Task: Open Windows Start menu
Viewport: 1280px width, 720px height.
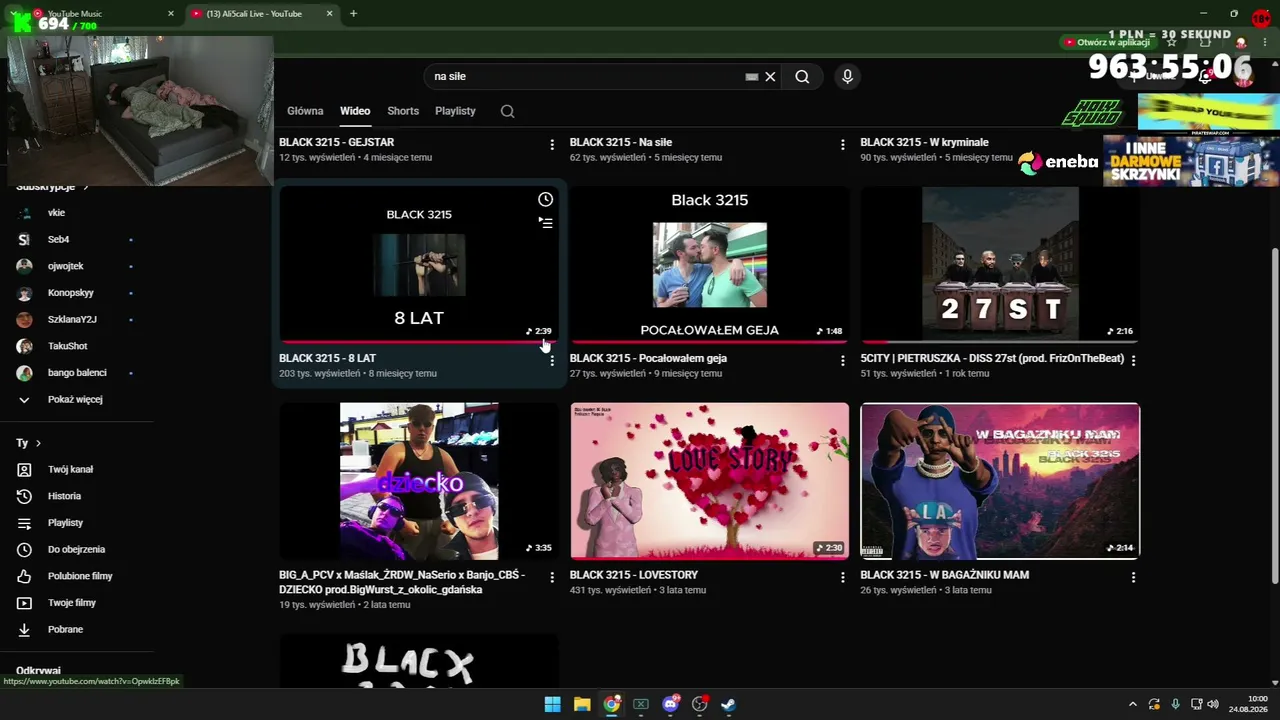Action: 552,704
